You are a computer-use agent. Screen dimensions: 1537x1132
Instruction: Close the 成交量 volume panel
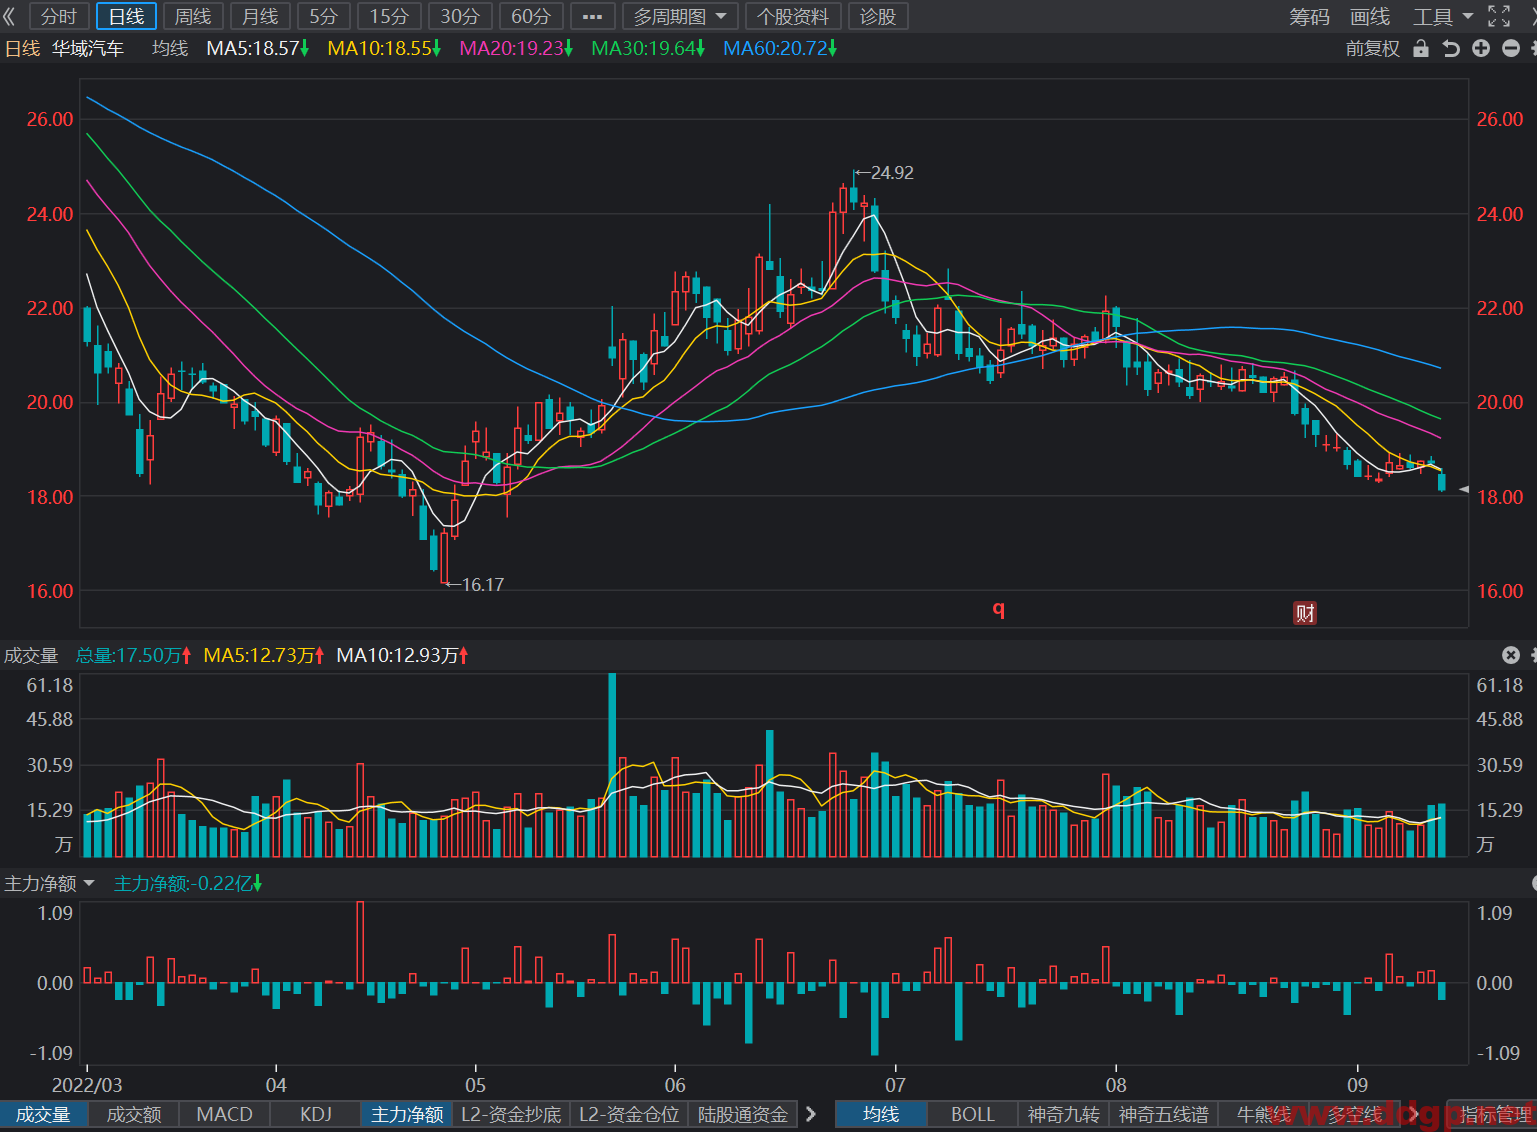[1511, 655]
